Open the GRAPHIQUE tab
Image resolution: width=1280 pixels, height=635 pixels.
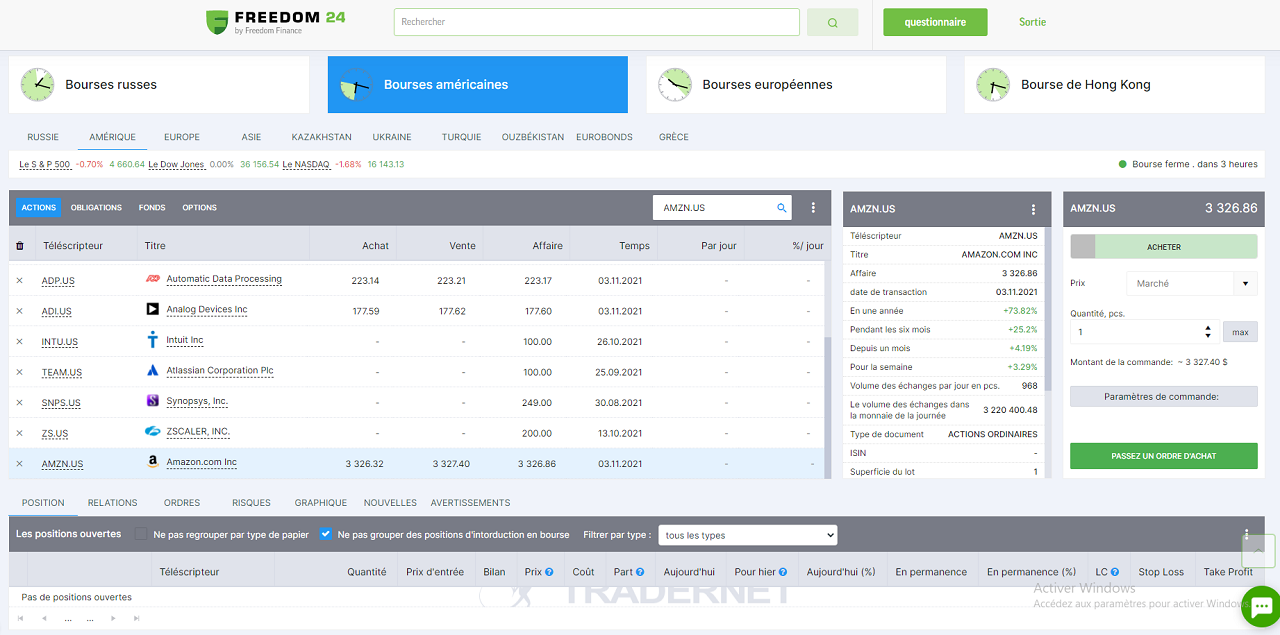321,503
